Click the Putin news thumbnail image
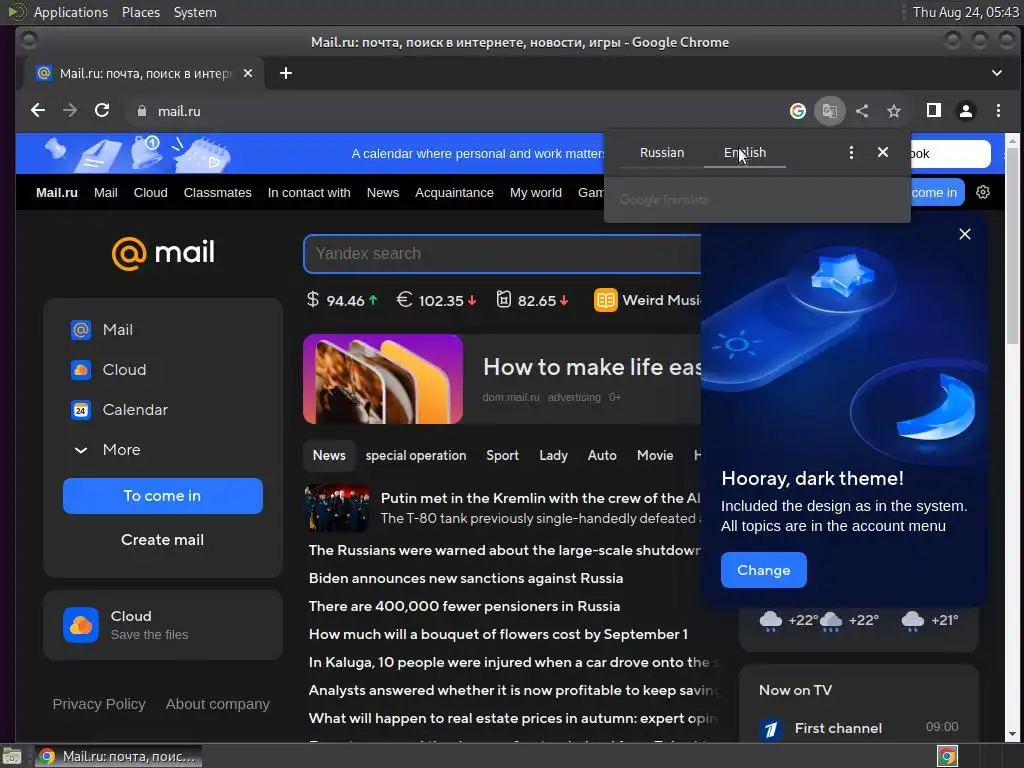Image resolution: width=1024 pixels, height=768 pixels. click(338, 507)
